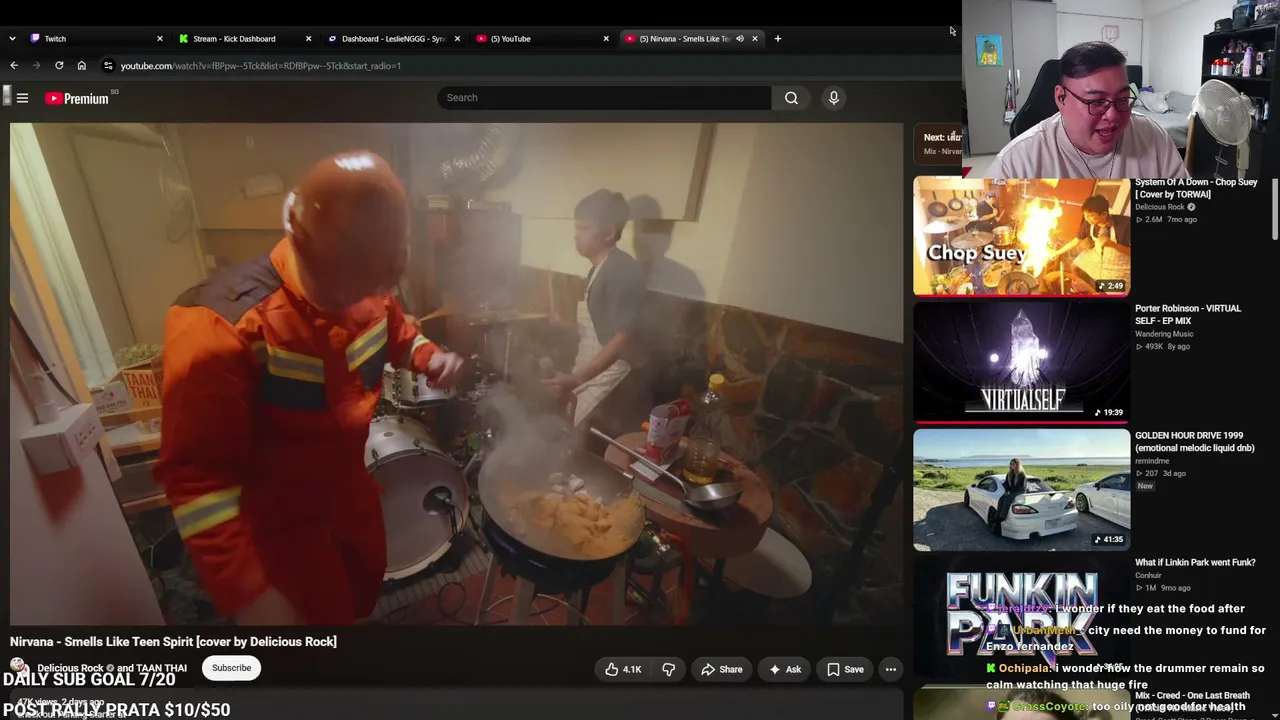The image size is (1280, 720).
Task: Close the Kick Dashboard tab
Action: [308, 39]
